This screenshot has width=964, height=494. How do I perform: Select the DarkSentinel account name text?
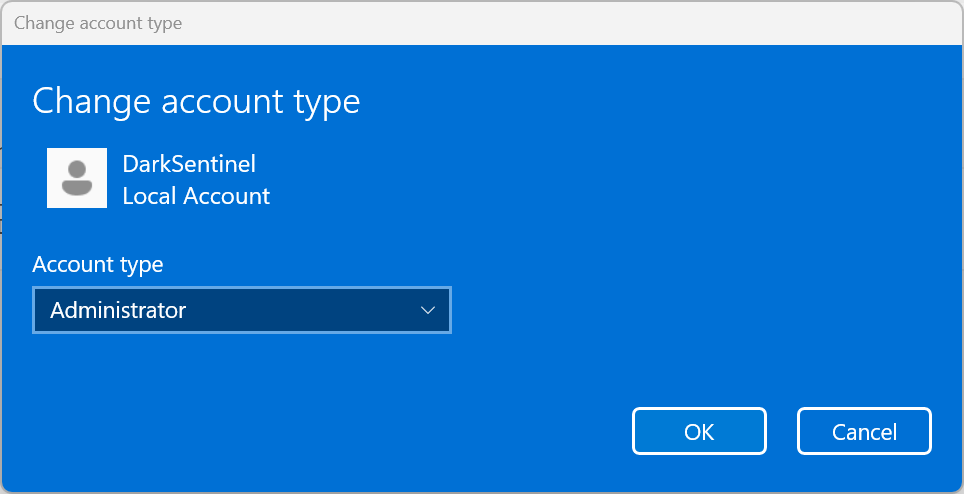pos(189,164)
